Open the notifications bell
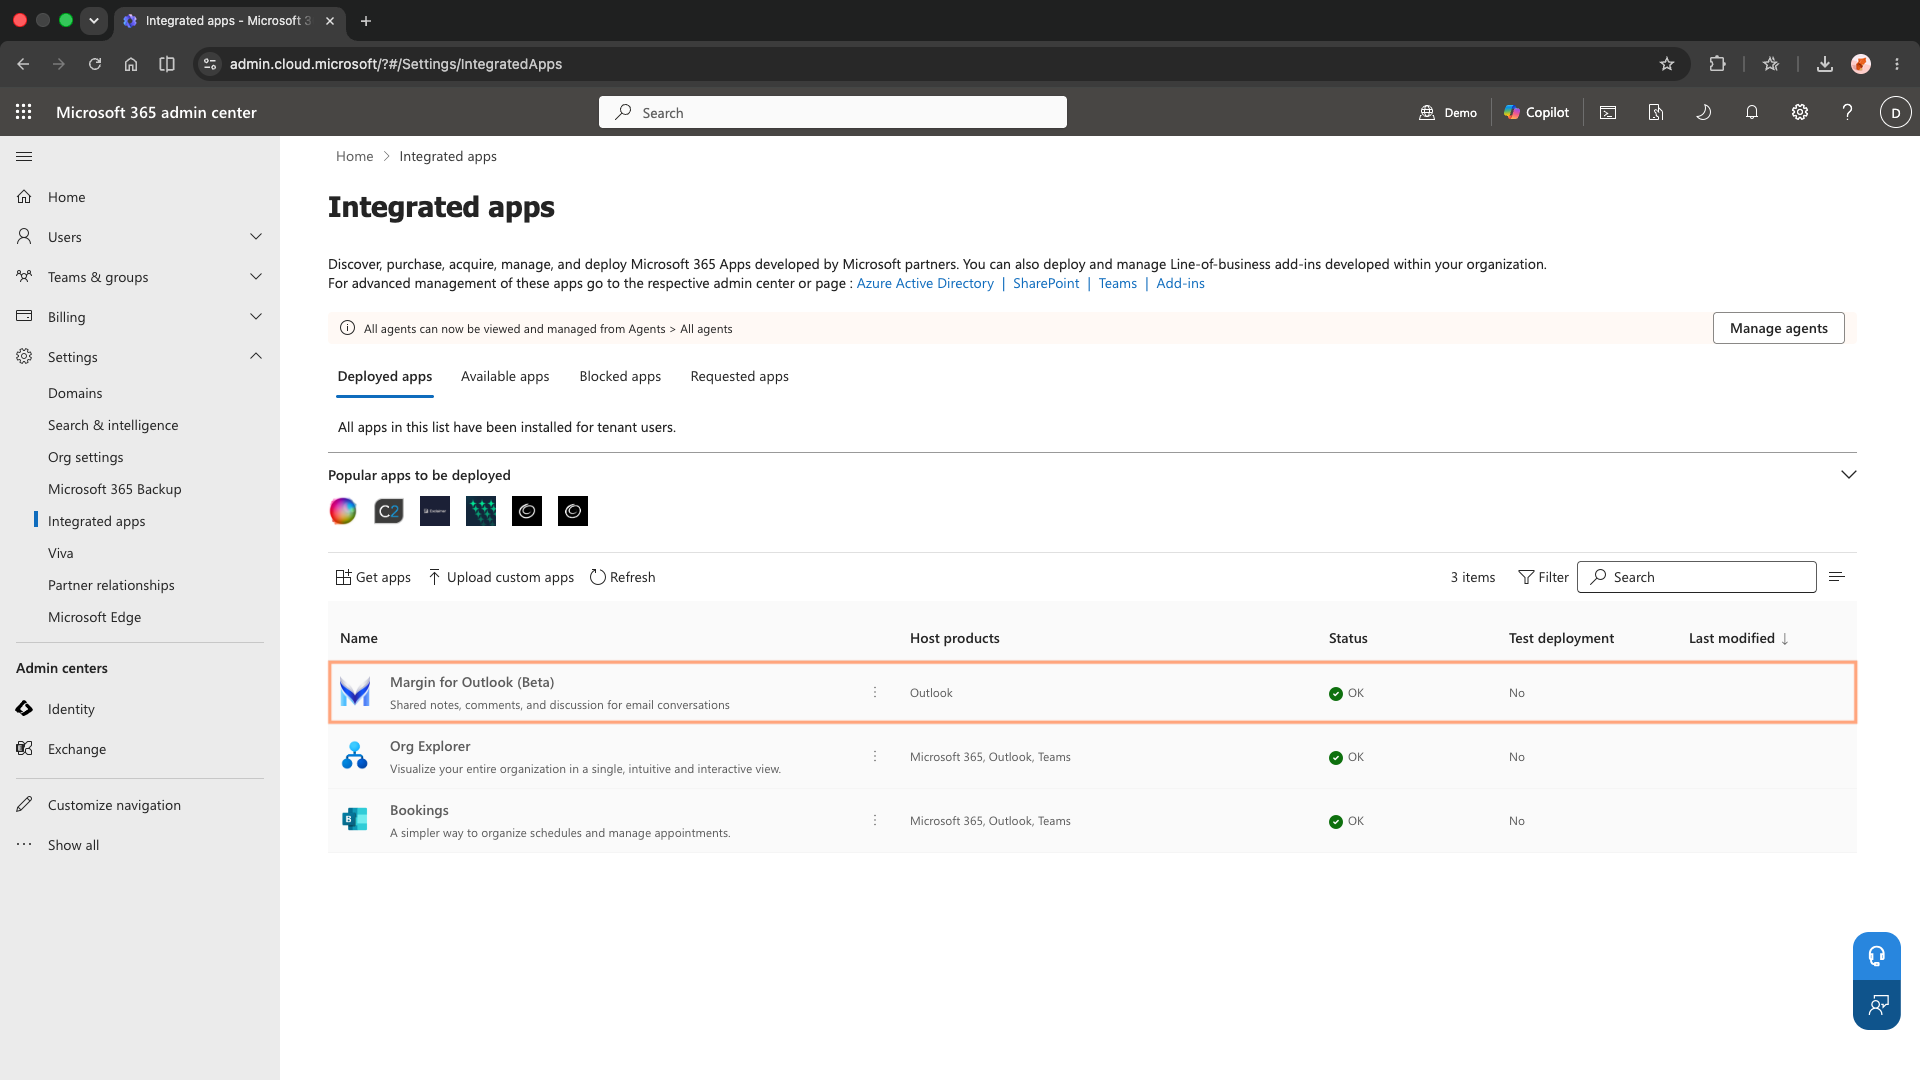1920x1080 pixels. [1752, 112]
